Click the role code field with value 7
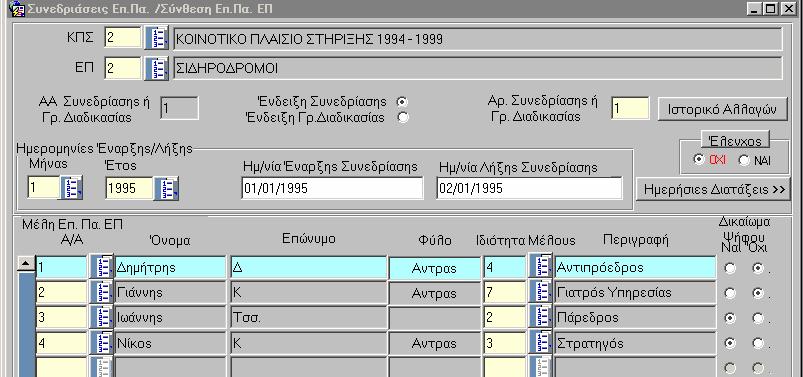The height and width of the screenshot is (377, 803). click(505, 292)
